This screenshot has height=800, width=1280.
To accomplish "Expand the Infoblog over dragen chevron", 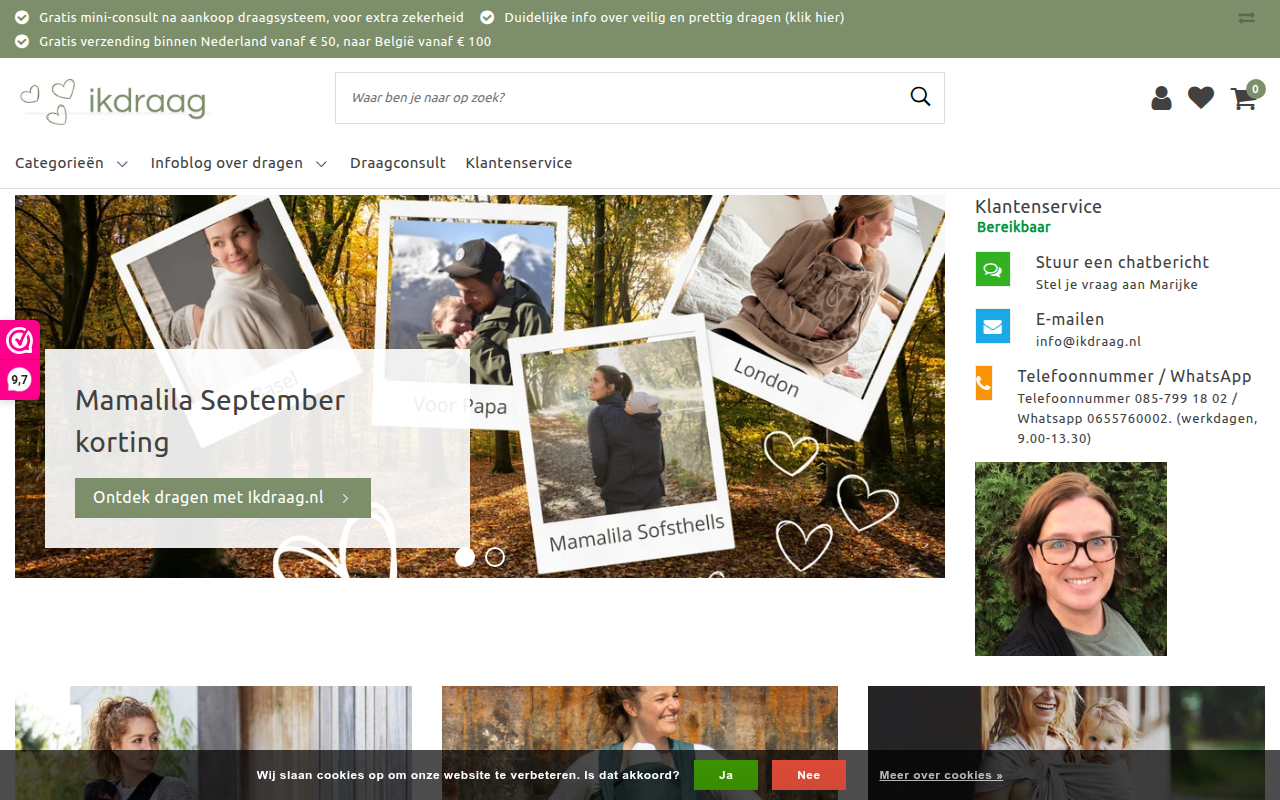I will point(321,164).
